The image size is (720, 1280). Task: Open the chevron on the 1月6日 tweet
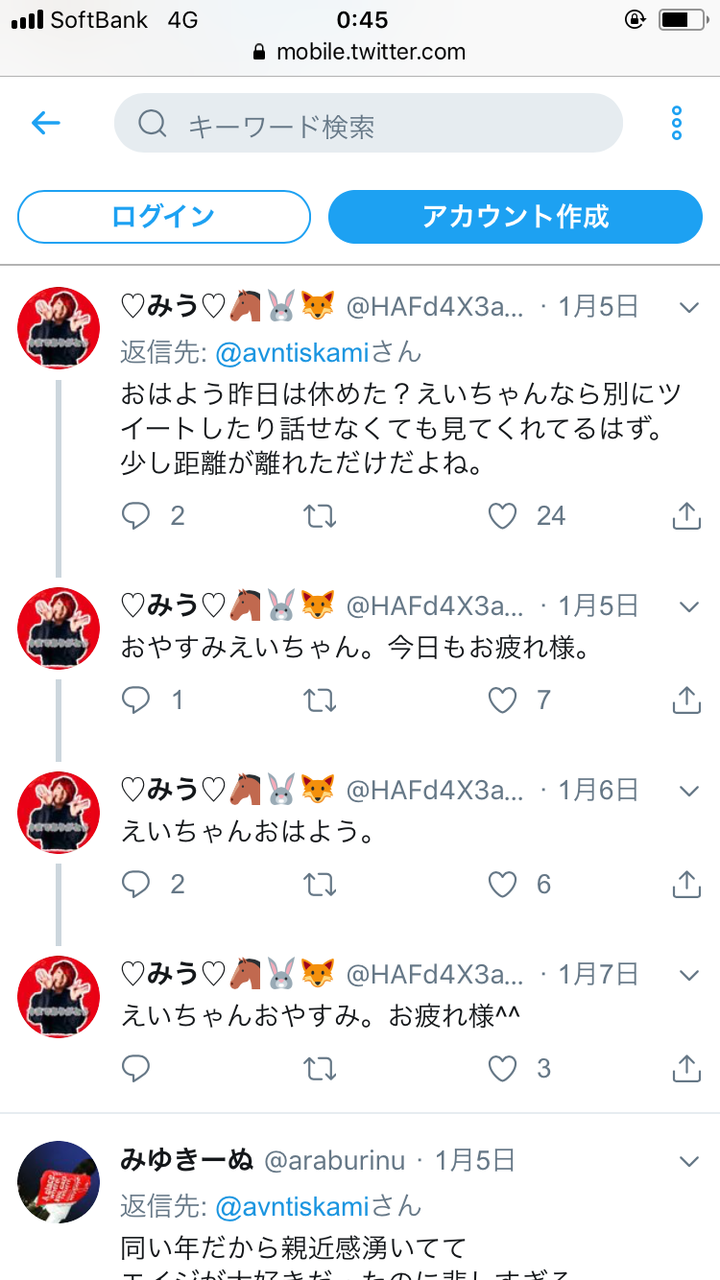(x=688, y=790)
